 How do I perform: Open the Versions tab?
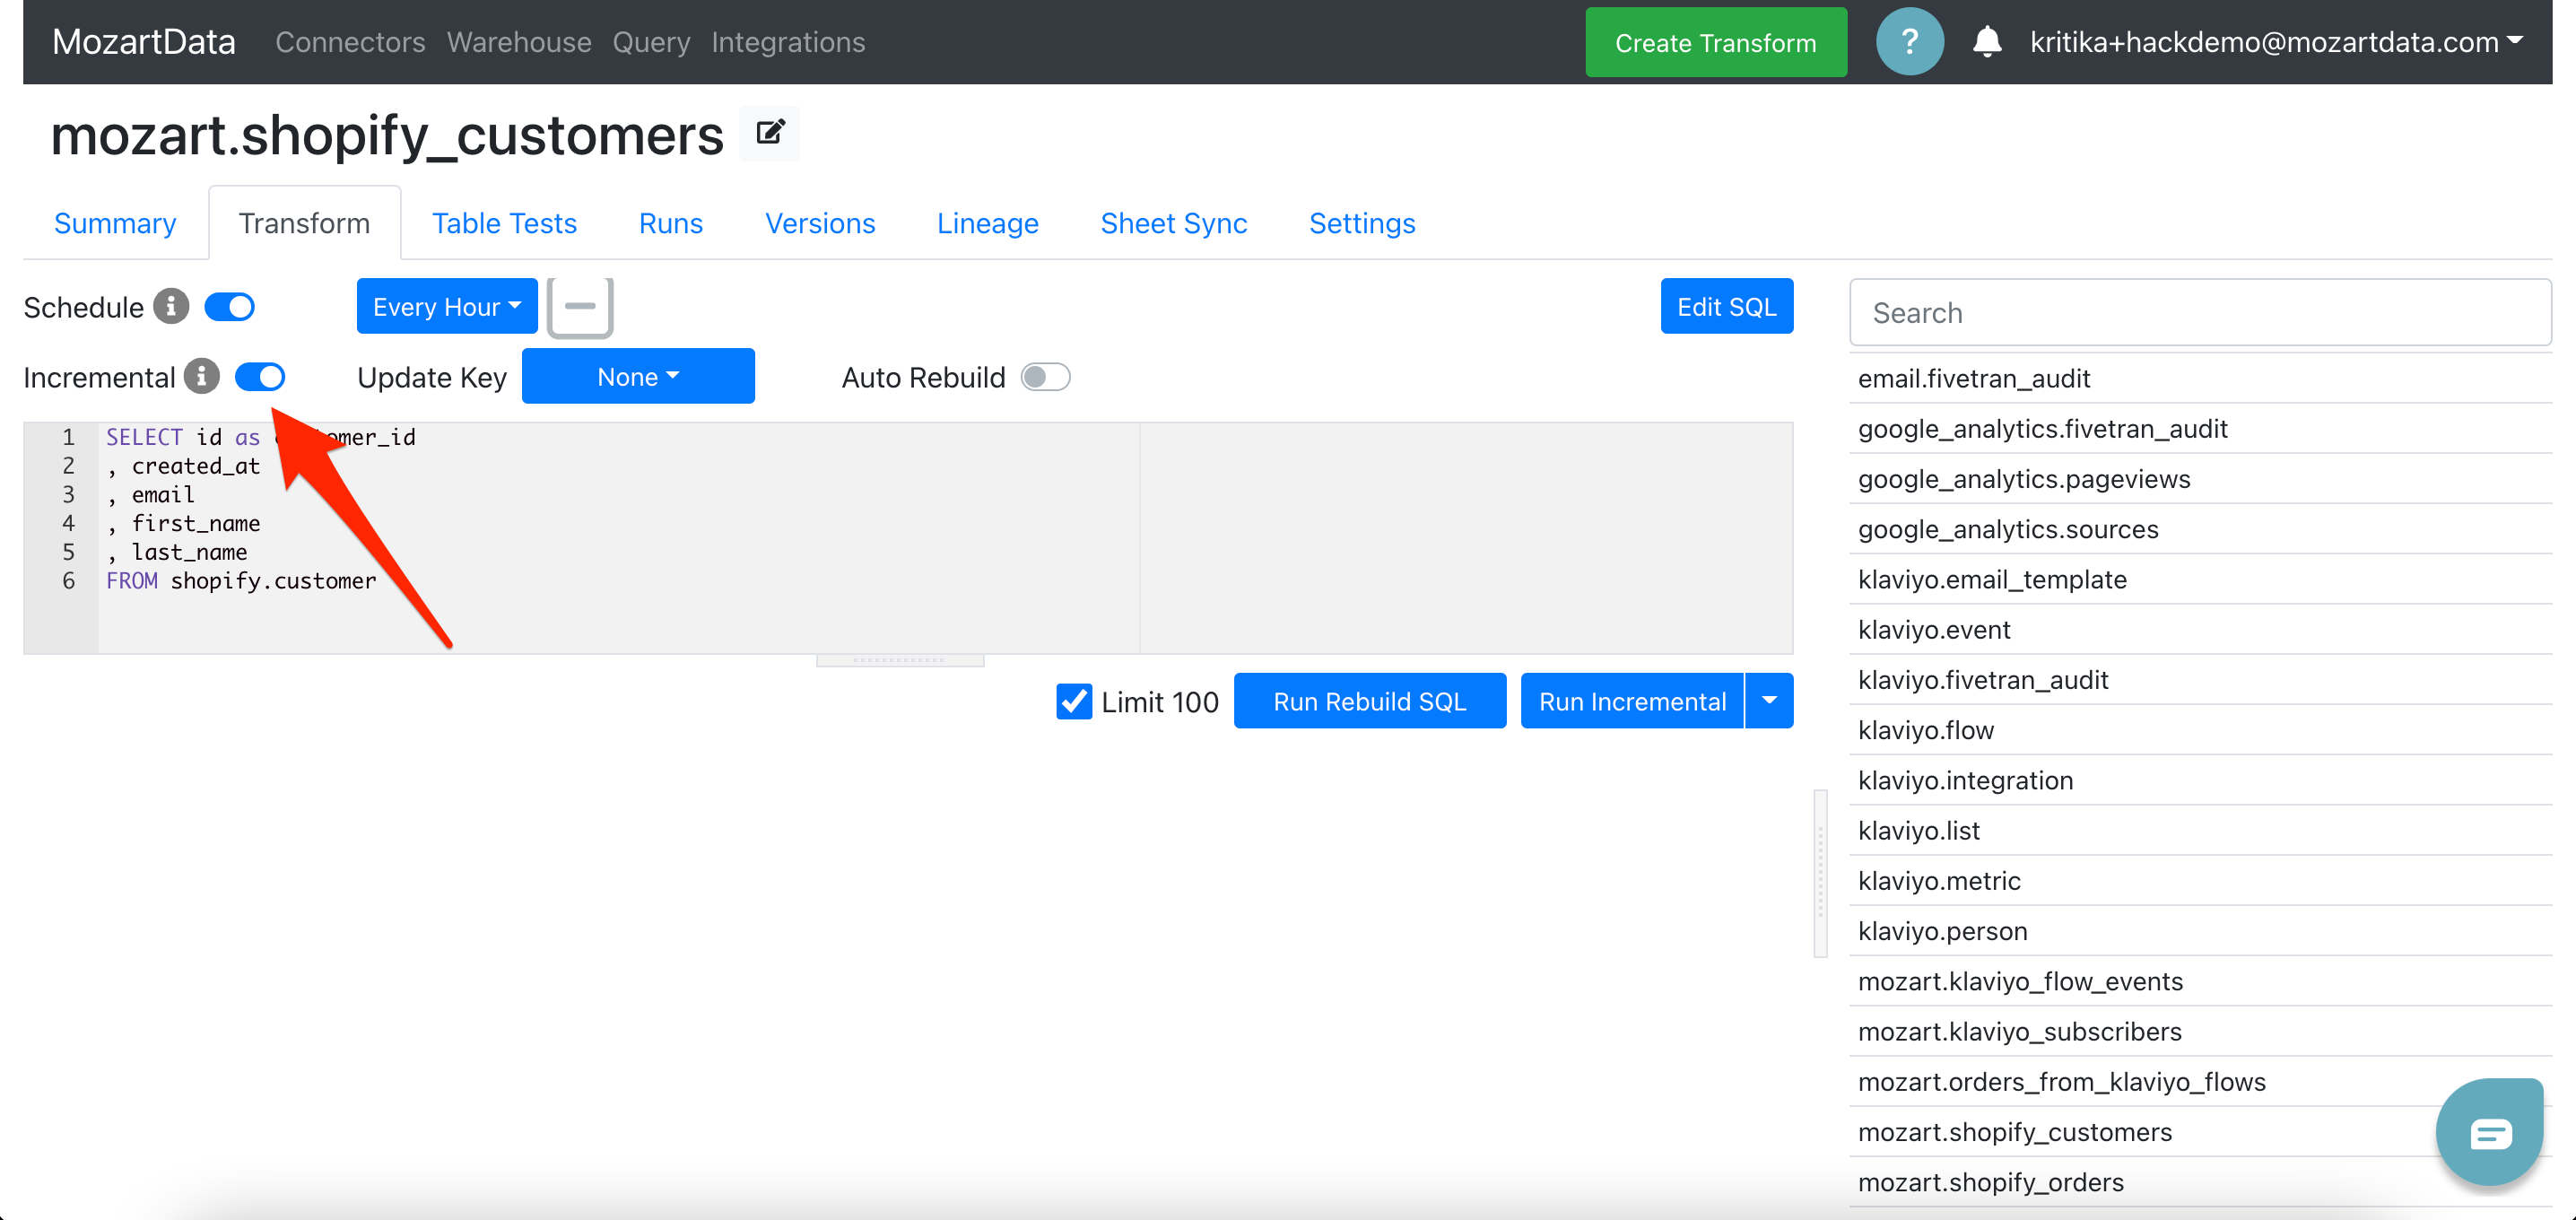coord(820,223)
